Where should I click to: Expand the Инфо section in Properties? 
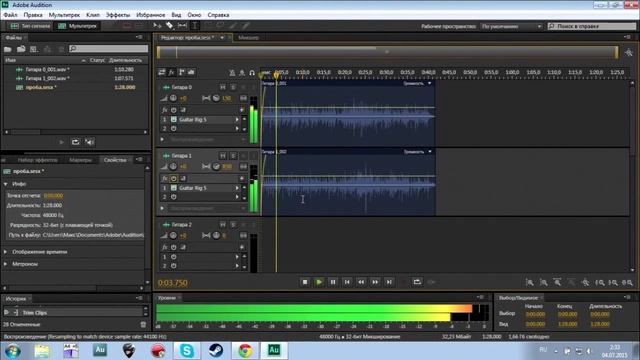pos(6,184)
